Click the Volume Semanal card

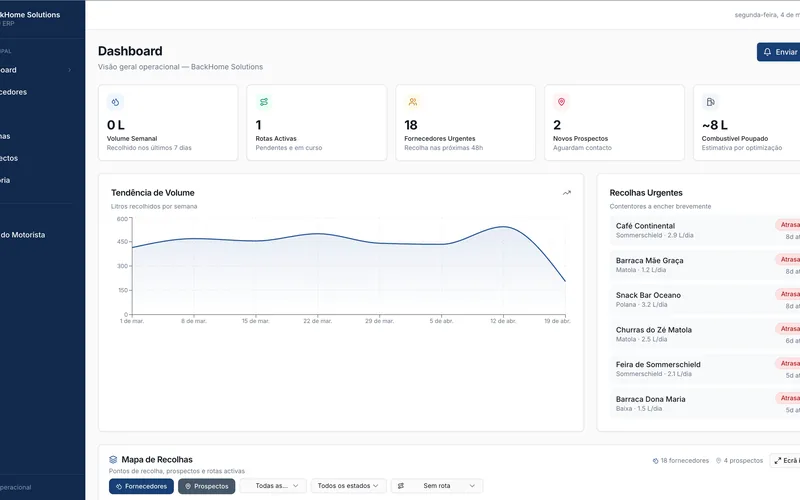[x=168, y=123]
